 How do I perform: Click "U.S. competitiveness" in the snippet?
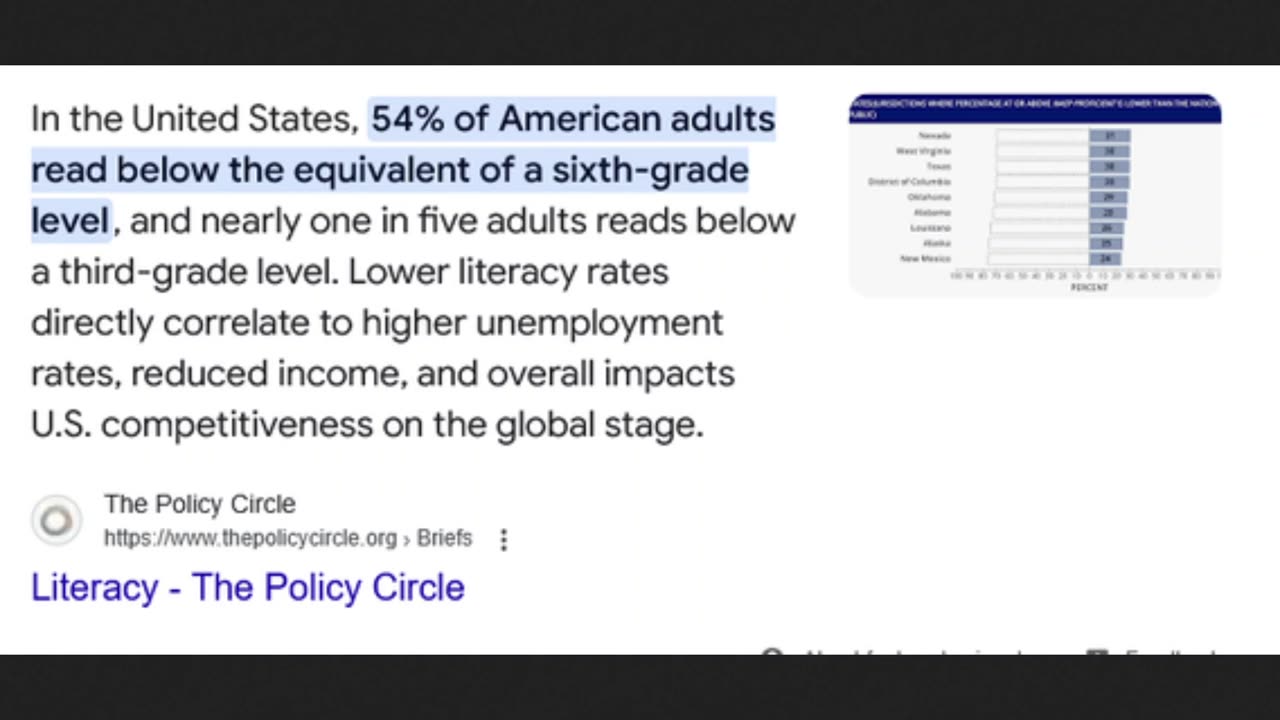click(202, 425)
